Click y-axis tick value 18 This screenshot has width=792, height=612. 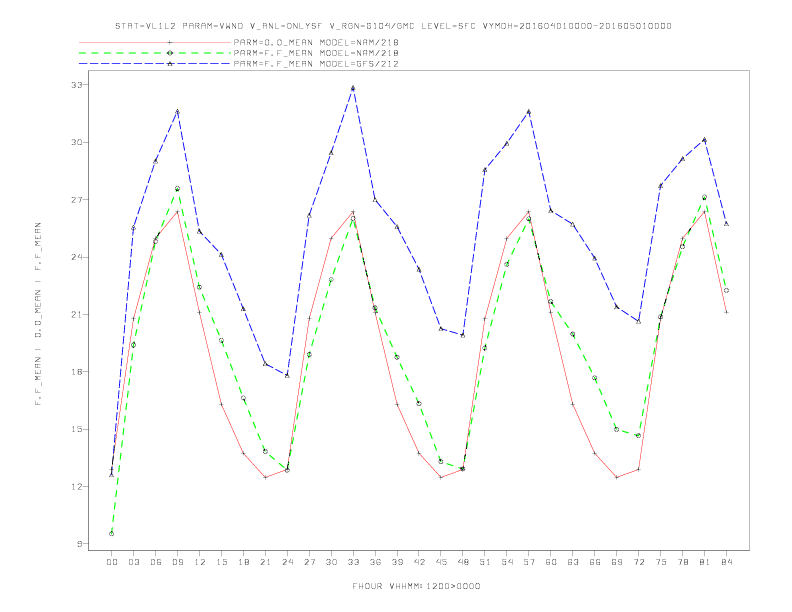point(77,372)
